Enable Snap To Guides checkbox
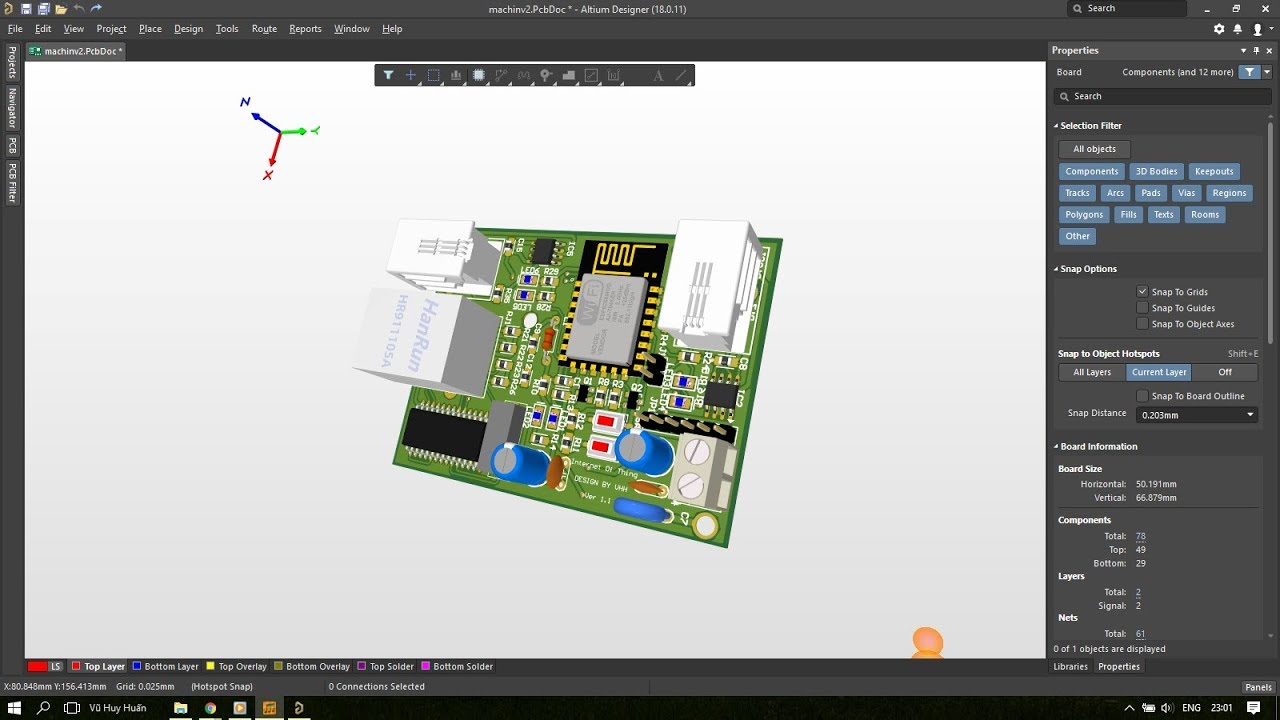Viewport: 1280px width, 720px height. [x=1142, y=308]
